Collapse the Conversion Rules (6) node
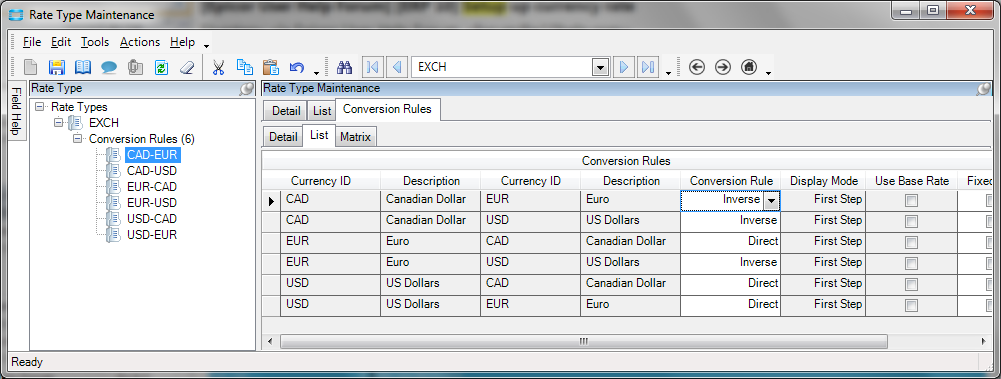This screenshot has height=379, width=1001. click(x=78, y=138)
